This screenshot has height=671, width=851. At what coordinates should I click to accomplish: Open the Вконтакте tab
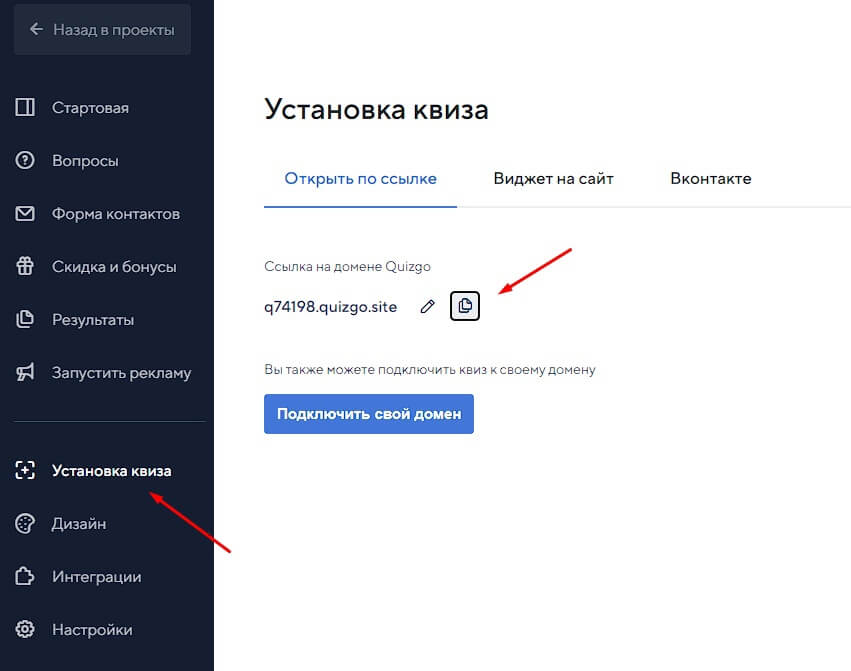click(x=710, y=179)
